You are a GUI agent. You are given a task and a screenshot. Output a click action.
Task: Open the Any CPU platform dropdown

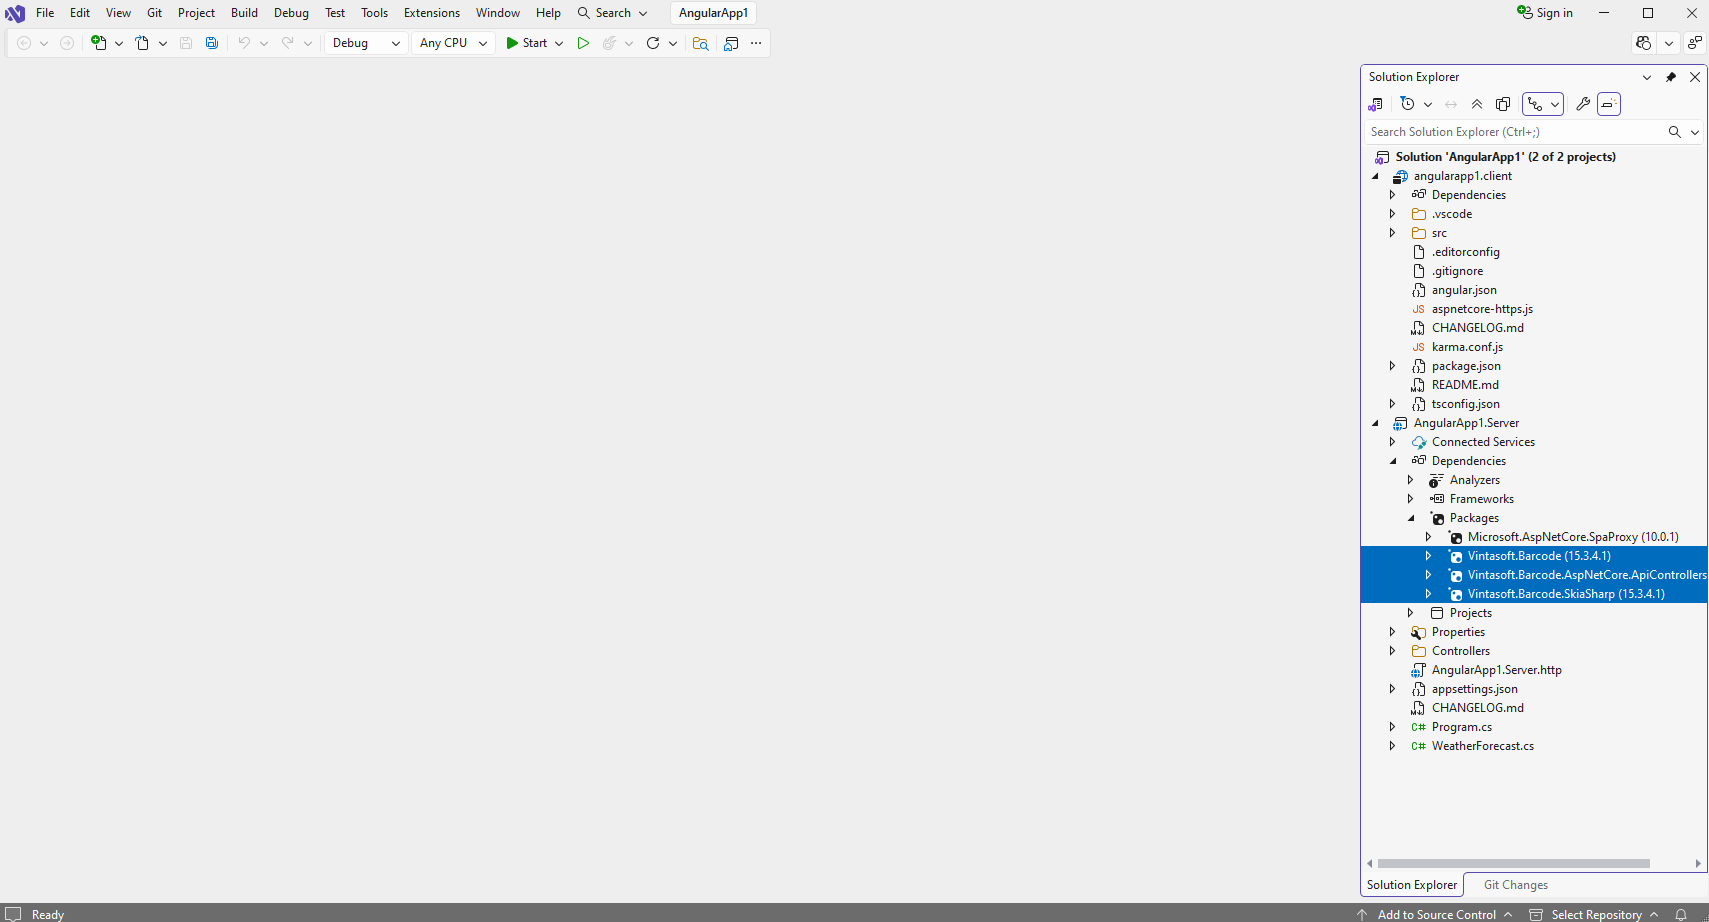click(x=453, y=43)
